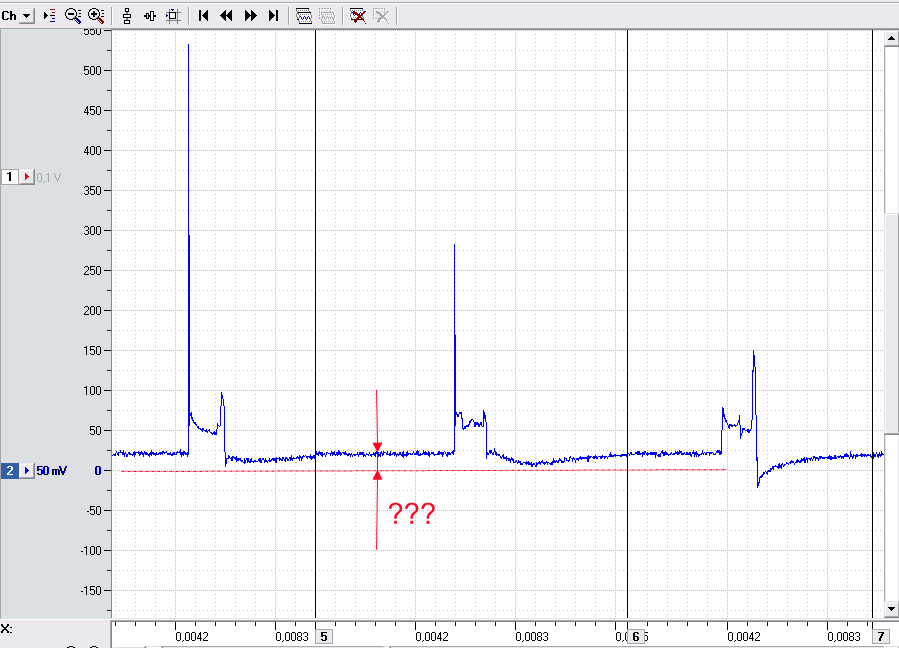Click the delete waveform red X icon
The width and height of the screenshot is (899, 648).
tap(358, 16)
